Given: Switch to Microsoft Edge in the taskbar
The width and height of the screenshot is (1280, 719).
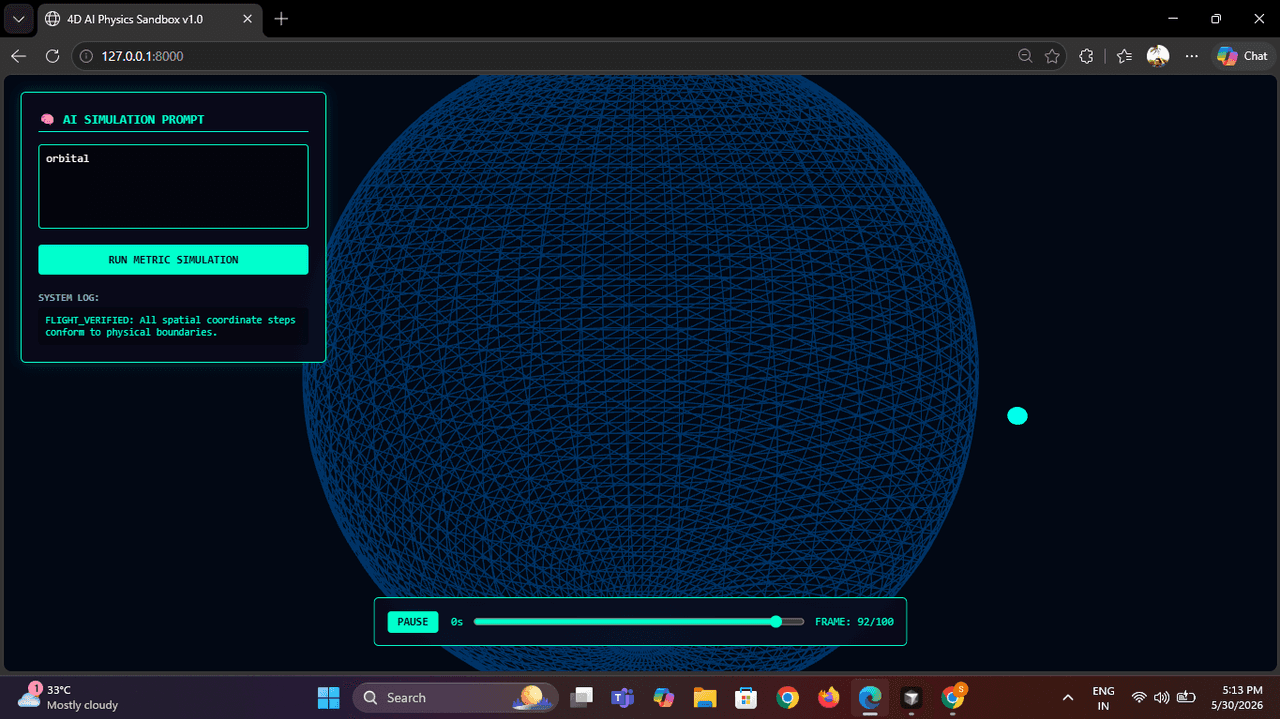Looking at the screenshot, I should click(870, 697).
